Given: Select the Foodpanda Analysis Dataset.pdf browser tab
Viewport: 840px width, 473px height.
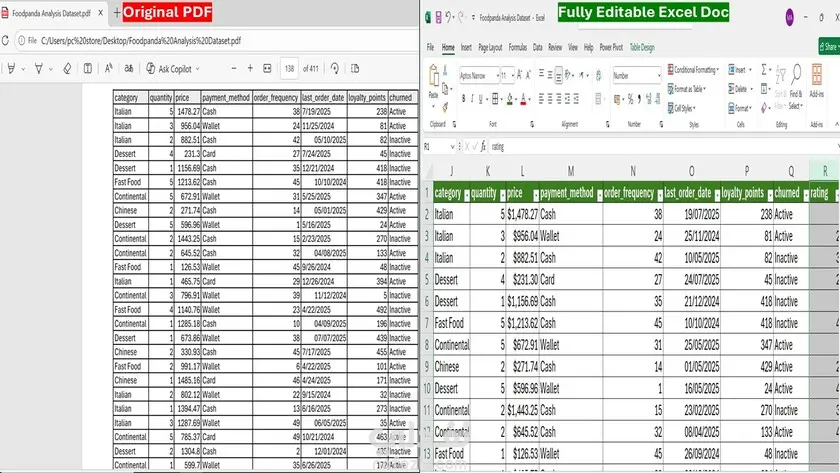Looking at the screenshot, I should coord(52,13).
